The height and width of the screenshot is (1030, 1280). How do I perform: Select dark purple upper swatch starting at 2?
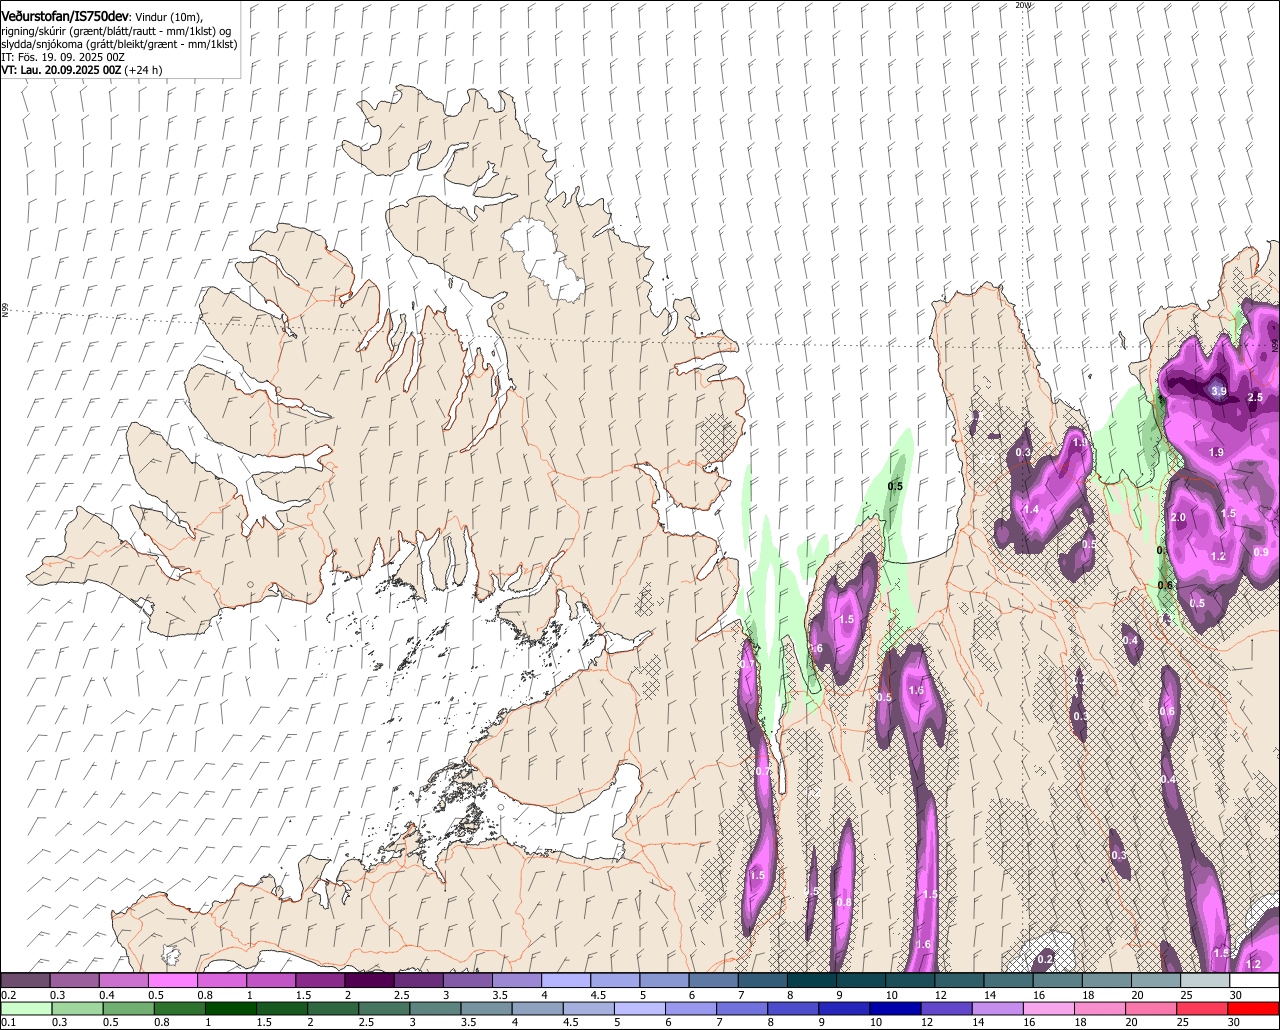click(369, 980)
